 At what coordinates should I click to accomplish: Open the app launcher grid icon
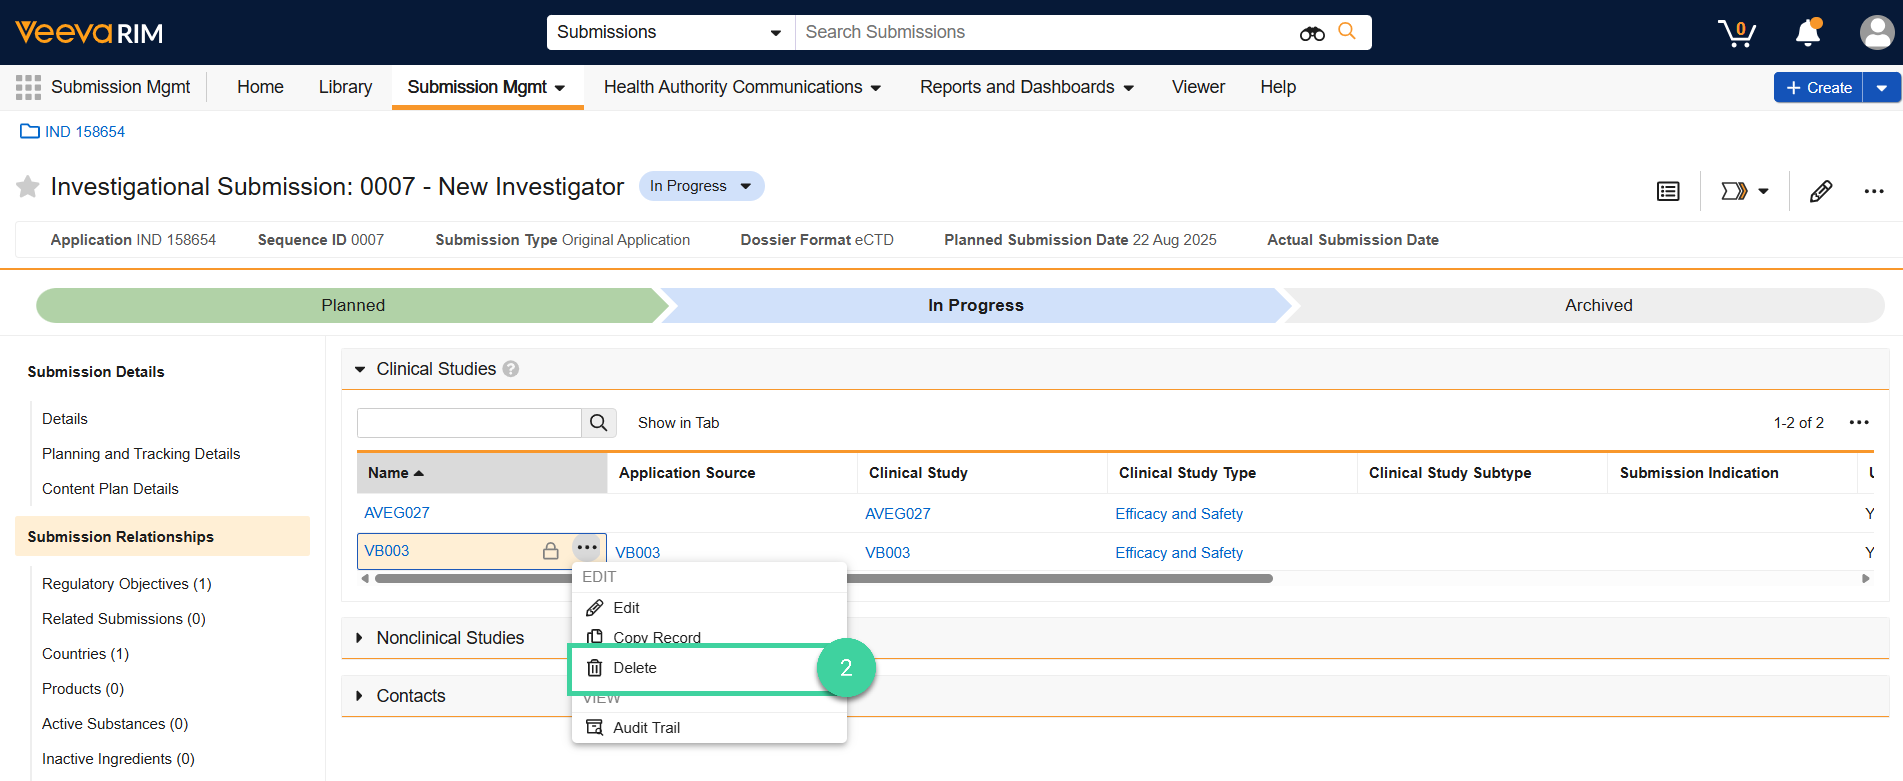pos(28,88)
